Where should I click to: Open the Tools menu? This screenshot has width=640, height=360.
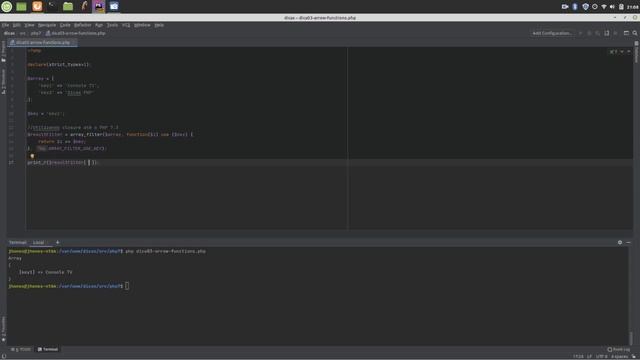point(112,25)
